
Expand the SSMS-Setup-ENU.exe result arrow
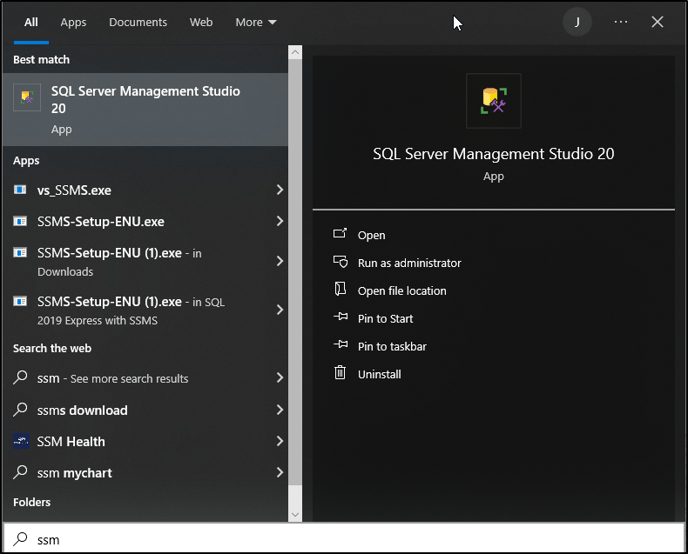click(x=280, y=221)
